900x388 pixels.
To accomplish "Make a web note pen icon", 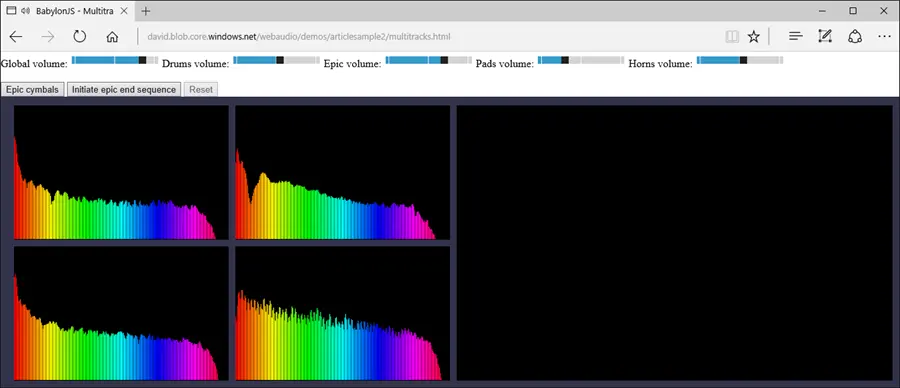I will [x=825, y=37].
